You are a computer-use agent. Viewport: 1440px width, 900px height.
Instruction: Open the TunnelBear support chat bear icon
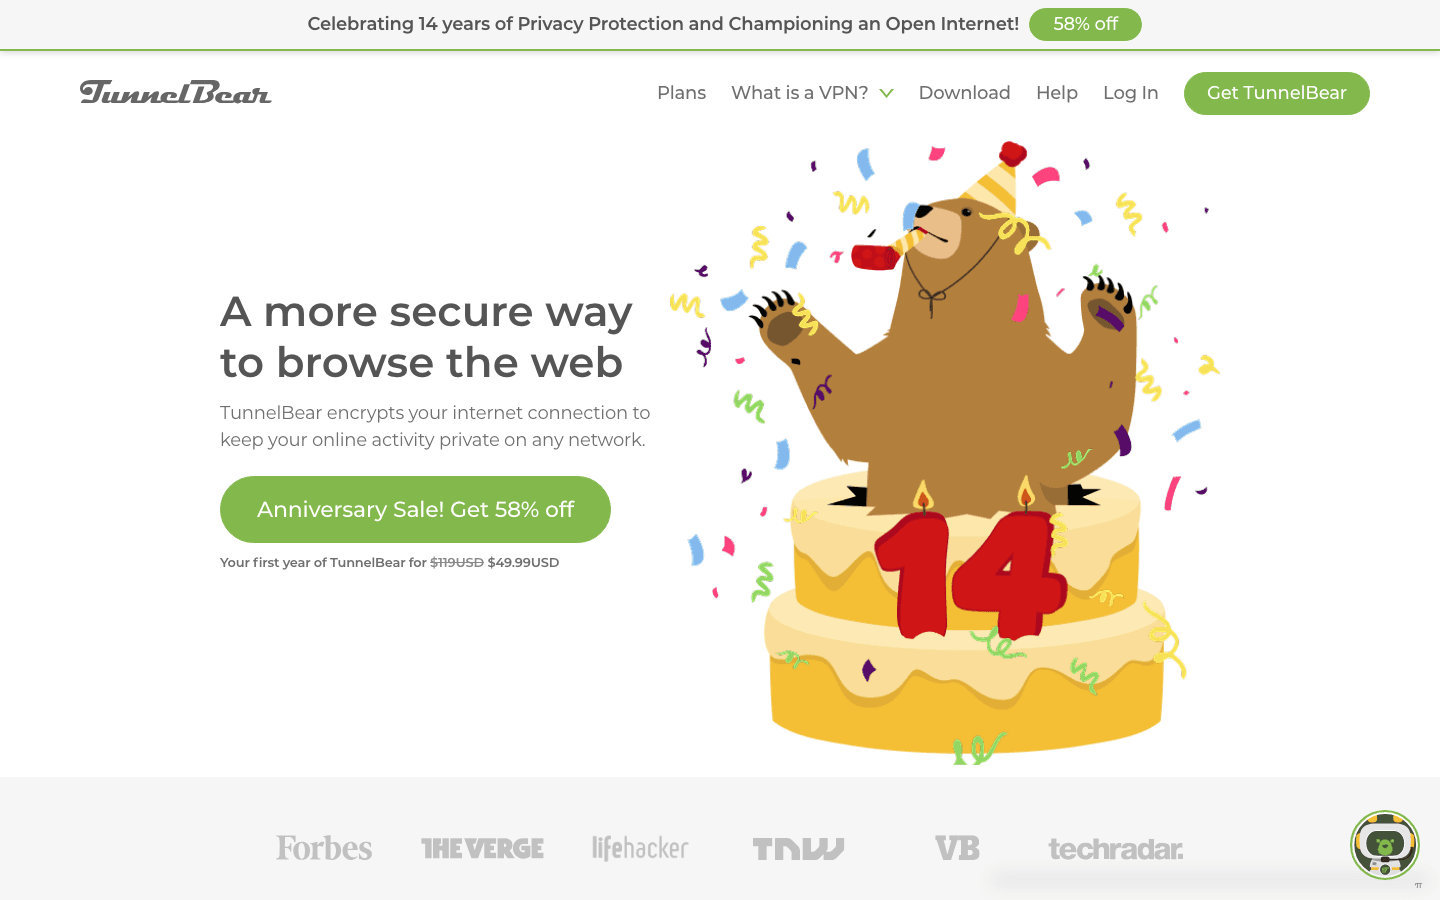[1384, 845]
